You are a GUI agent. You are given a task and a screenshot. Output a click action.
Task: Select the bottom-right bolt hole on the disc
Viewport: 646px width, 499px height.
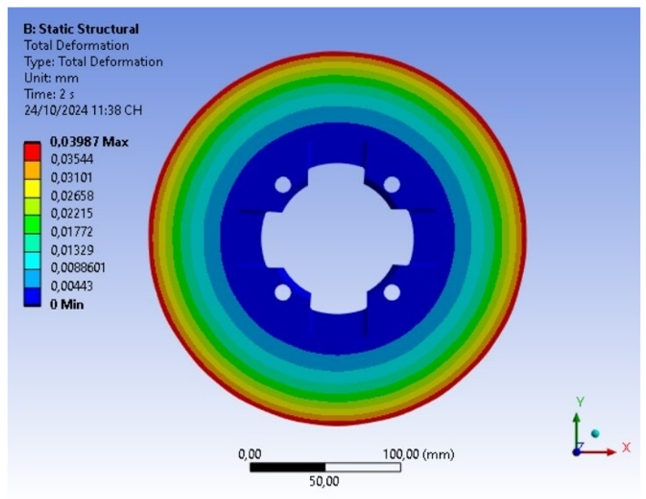tap(392, 293)
